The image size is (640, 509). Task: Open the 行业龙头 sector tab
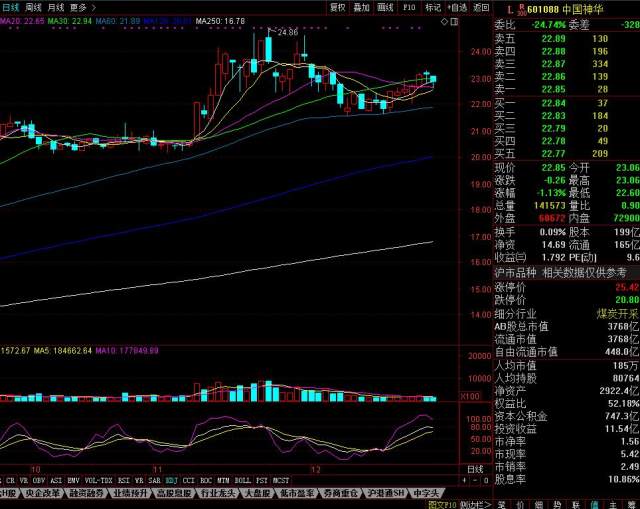click(x=218, y=493)
